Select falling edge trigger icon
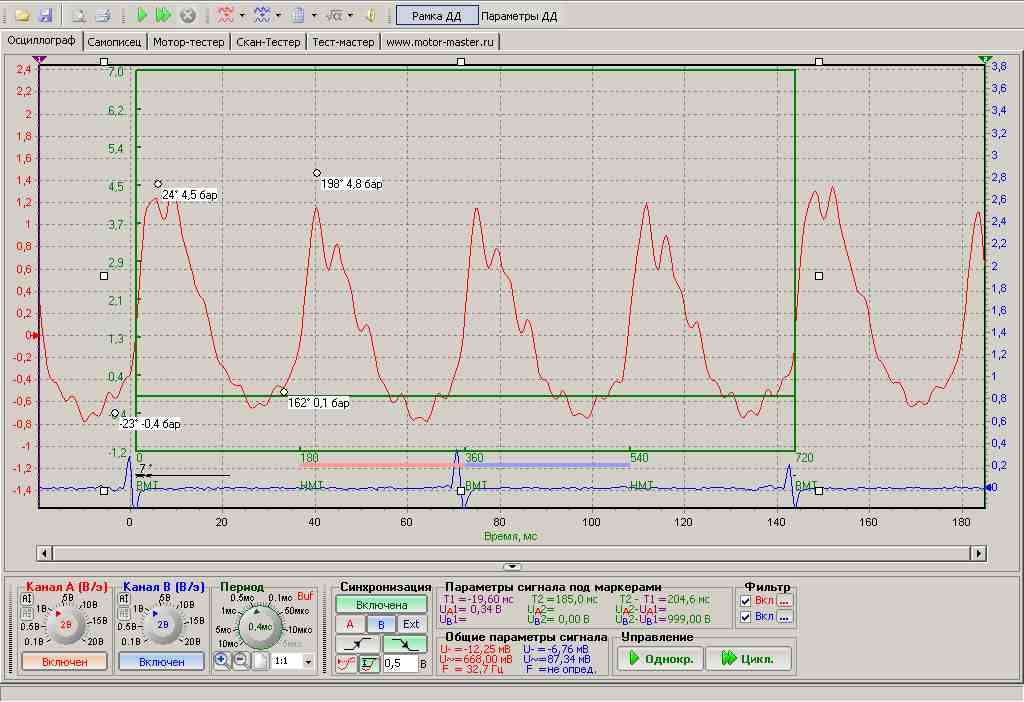 [x=405, y=643]
